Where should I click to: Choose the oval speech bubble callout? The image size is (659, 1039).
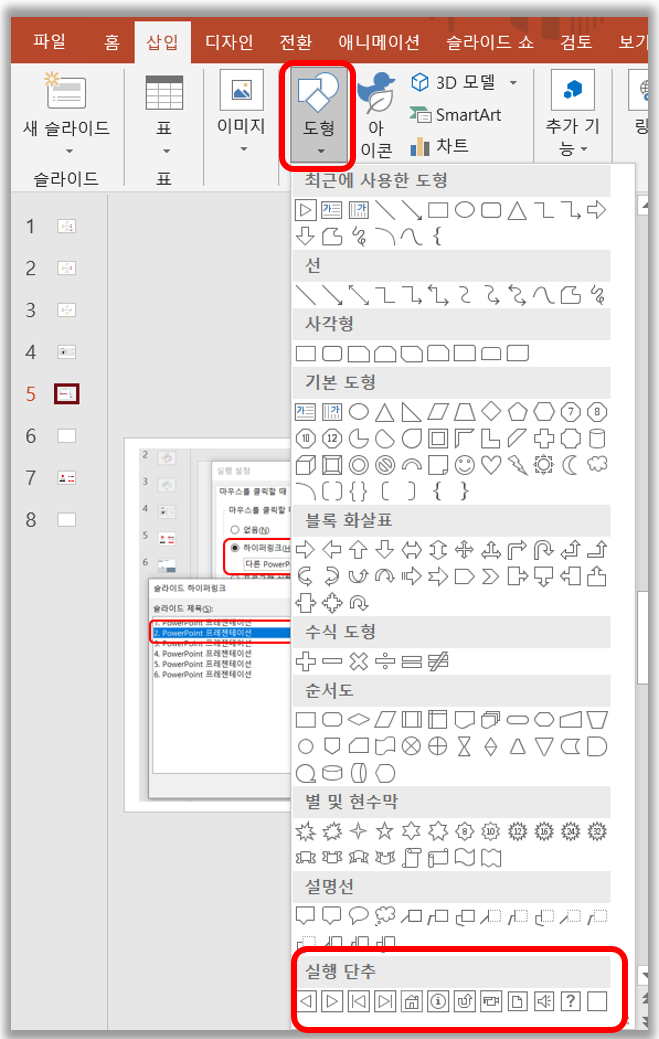pos(358,916)
